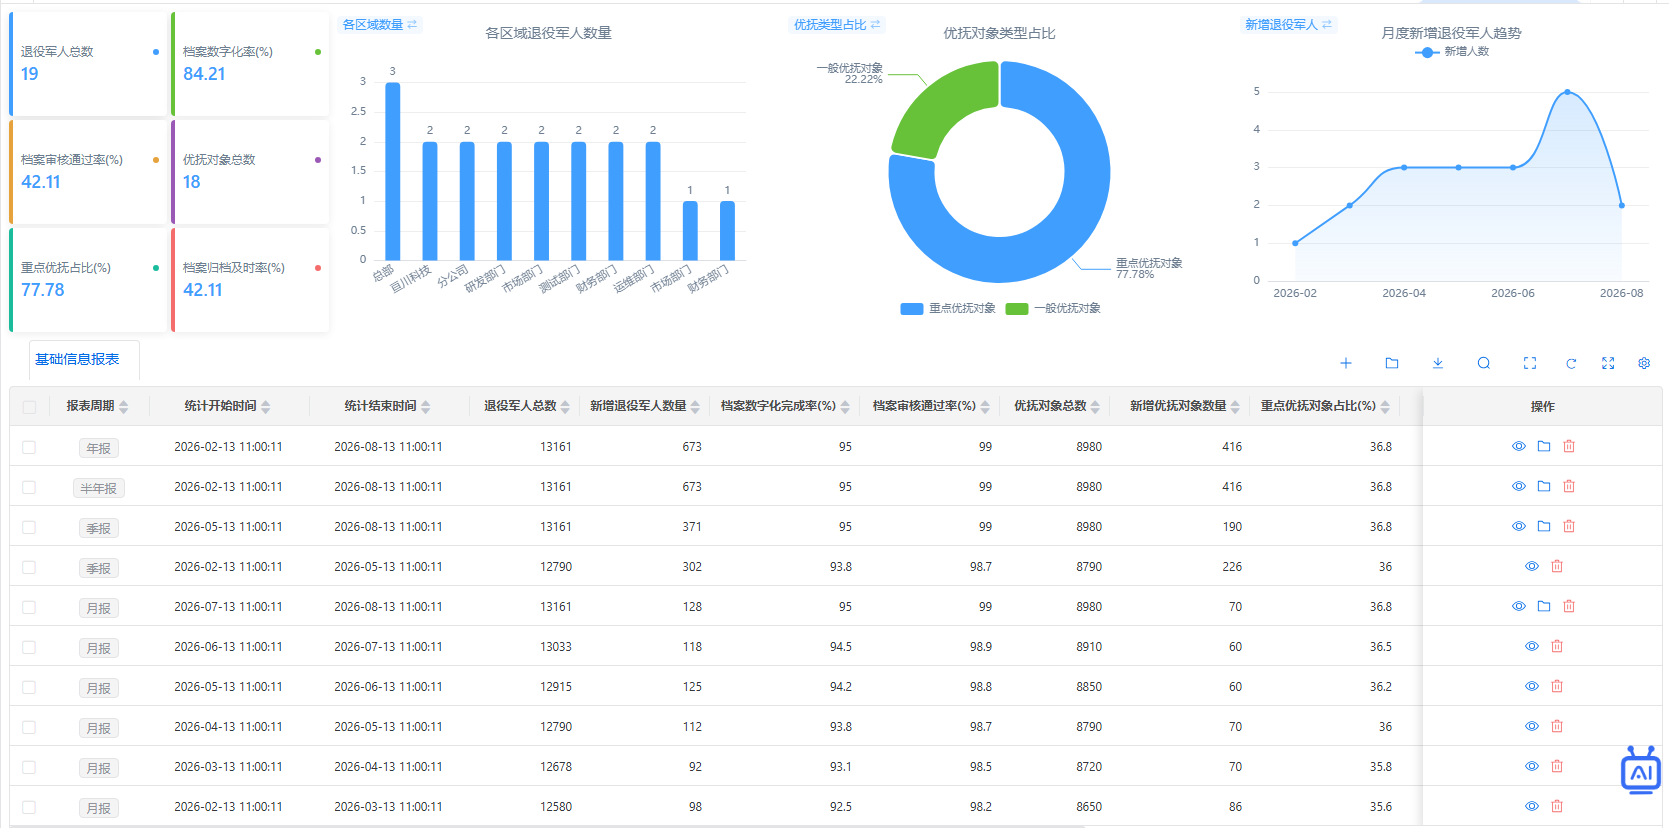Open the 优抚对象总数 stat card
Viewport: 1669px width, 828px height.
click(x=250, y=172)
